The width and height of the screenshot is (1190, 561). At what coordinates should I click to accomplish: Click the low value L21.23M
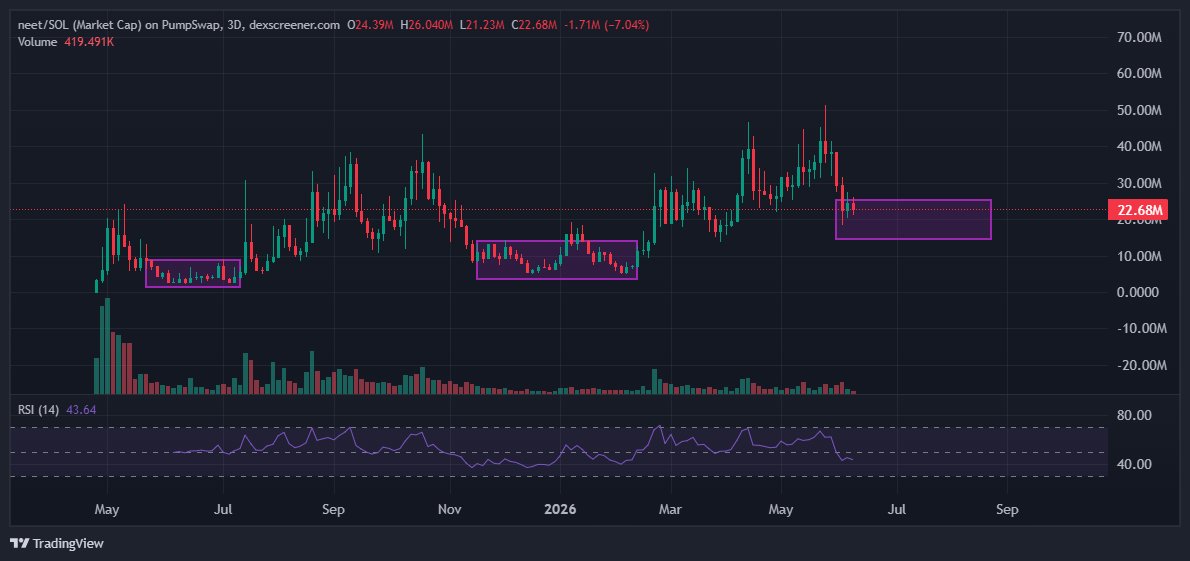coord(483,25)
